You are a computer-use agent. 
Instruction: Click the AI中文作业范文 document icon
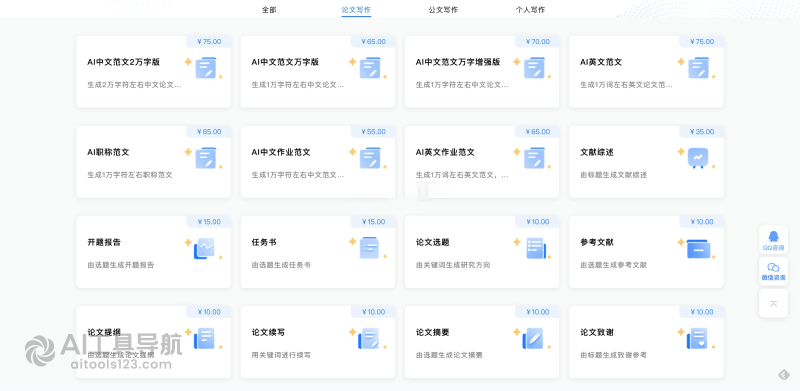[370, 158]
